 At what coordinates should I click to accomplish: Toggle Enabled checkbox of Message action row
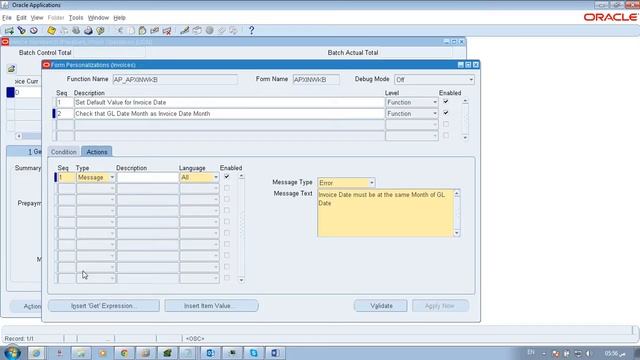pyautogui.click(x=227, y=177)
